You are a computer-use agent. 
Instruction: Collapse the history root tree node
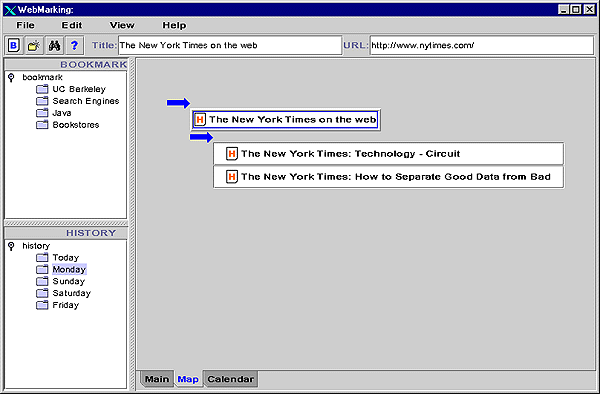point(11,246)
